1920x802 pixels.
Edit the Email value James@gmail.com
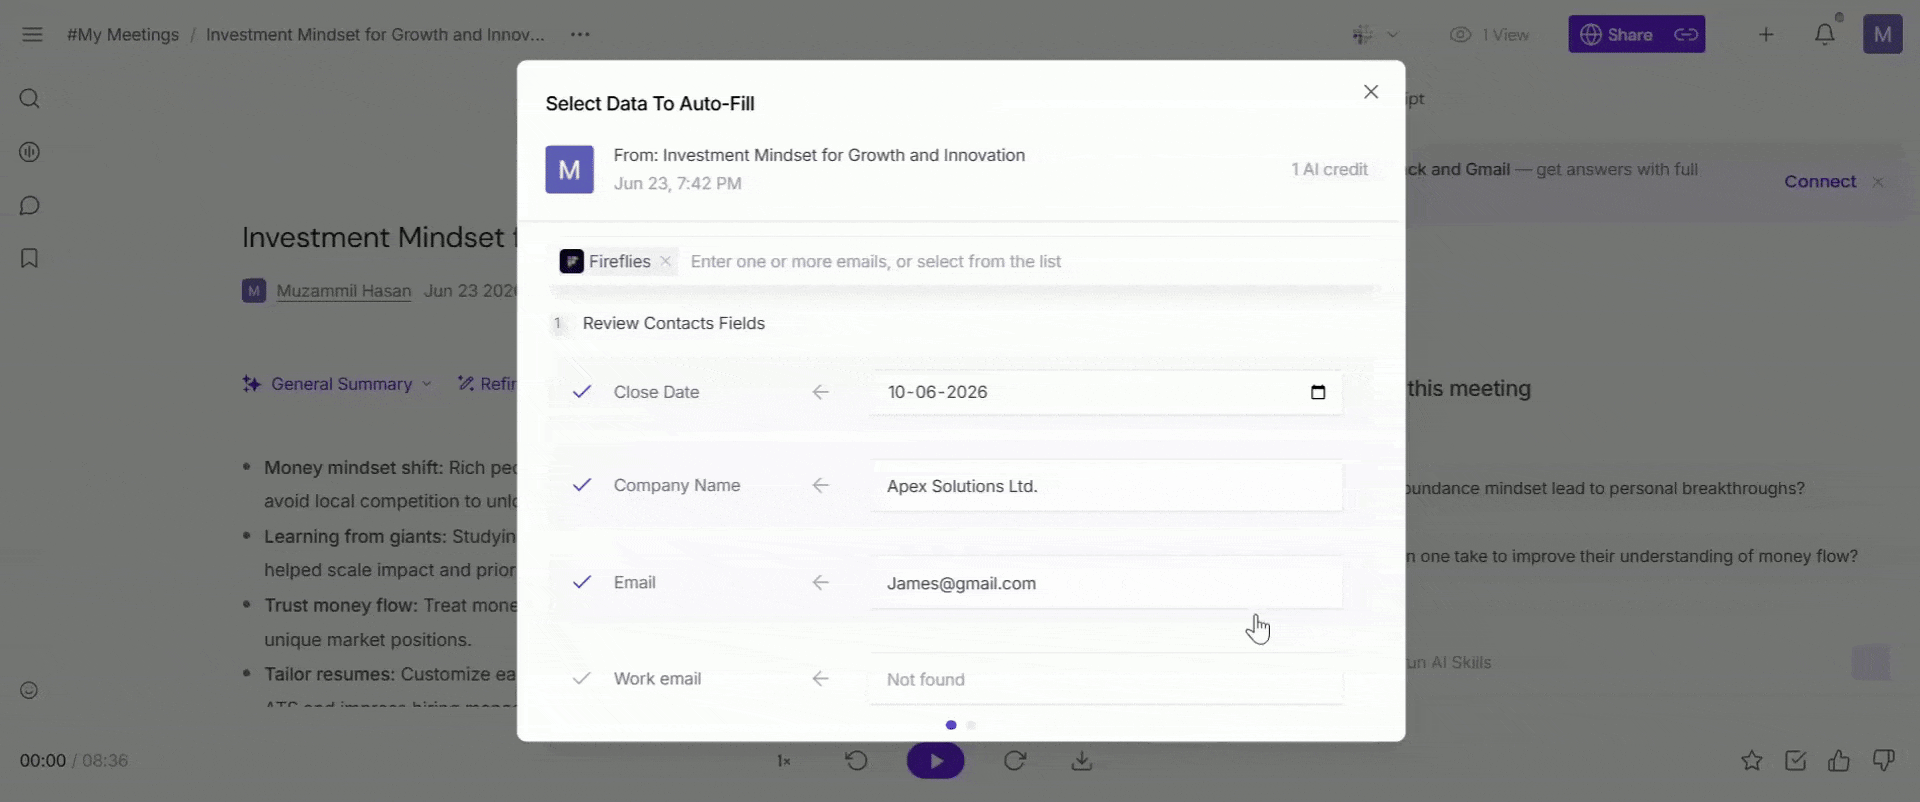pos(1106,583)
